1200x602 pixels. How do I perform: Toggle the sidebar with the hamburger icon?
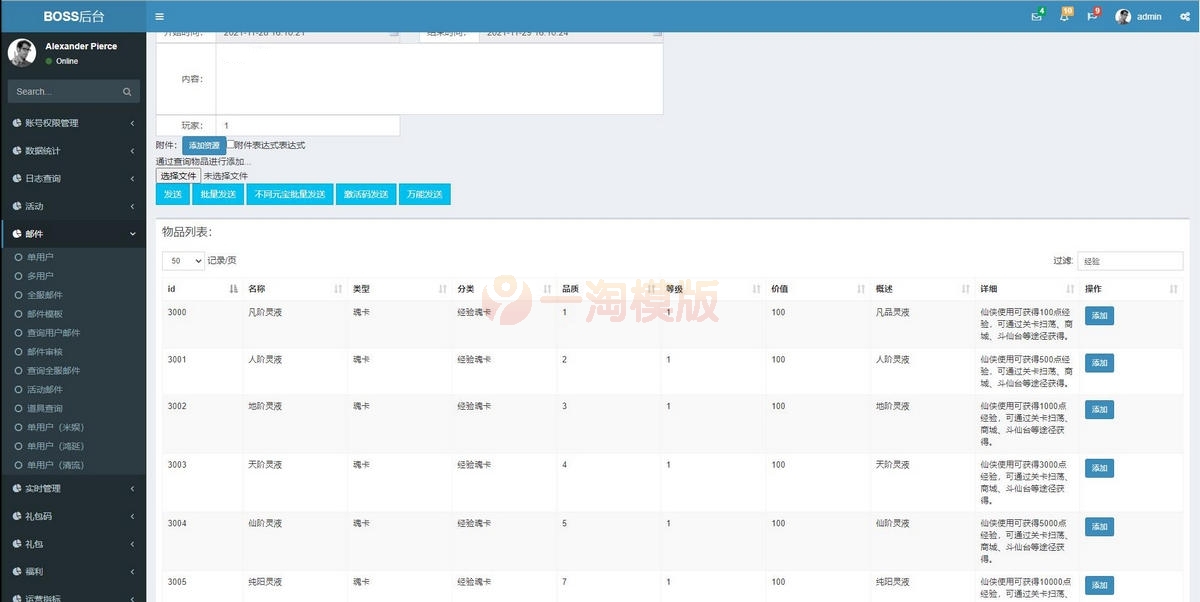click(x=158, y=16)
